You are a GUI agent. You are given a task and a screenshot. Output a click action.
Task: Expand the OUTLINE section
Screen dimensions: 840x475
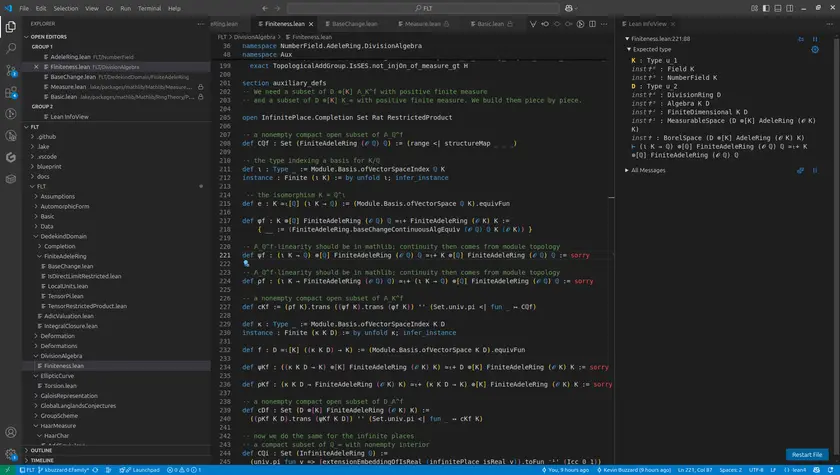click(42, 450)
